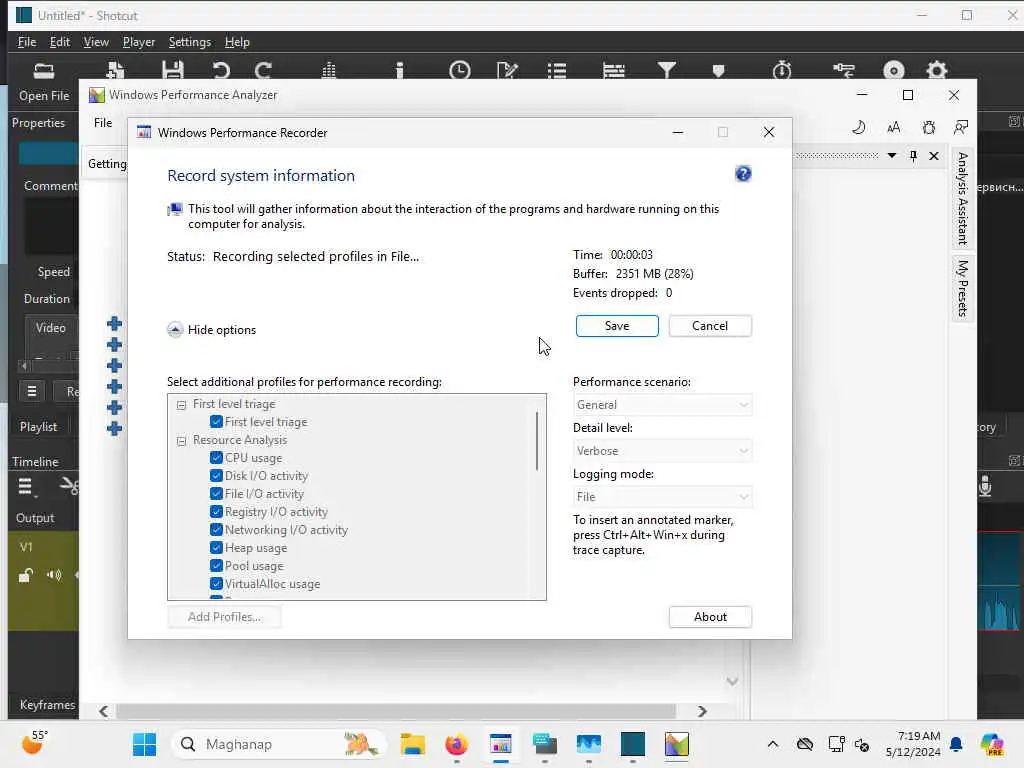
Task: Click the Redo arrow in Shotcut toolbar
Action: [x=264, y=70]
